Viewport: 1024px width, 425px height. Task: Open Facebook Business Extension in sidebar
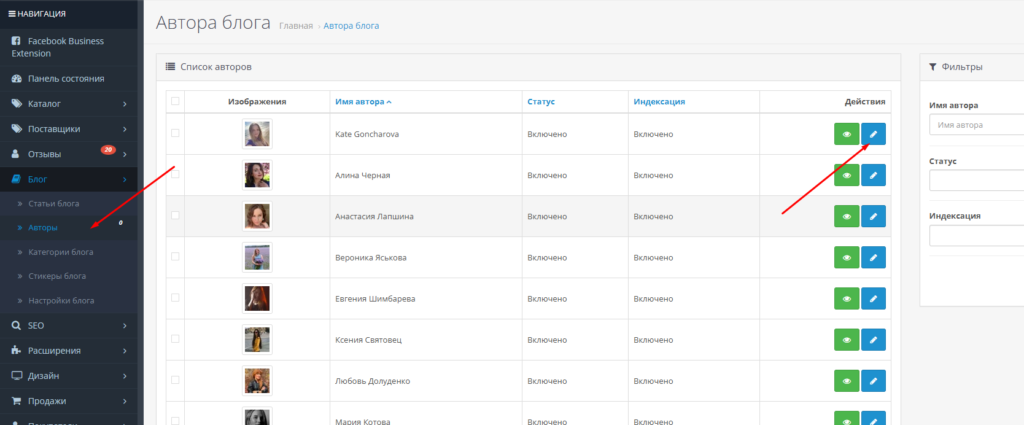[x=68, y=46]
